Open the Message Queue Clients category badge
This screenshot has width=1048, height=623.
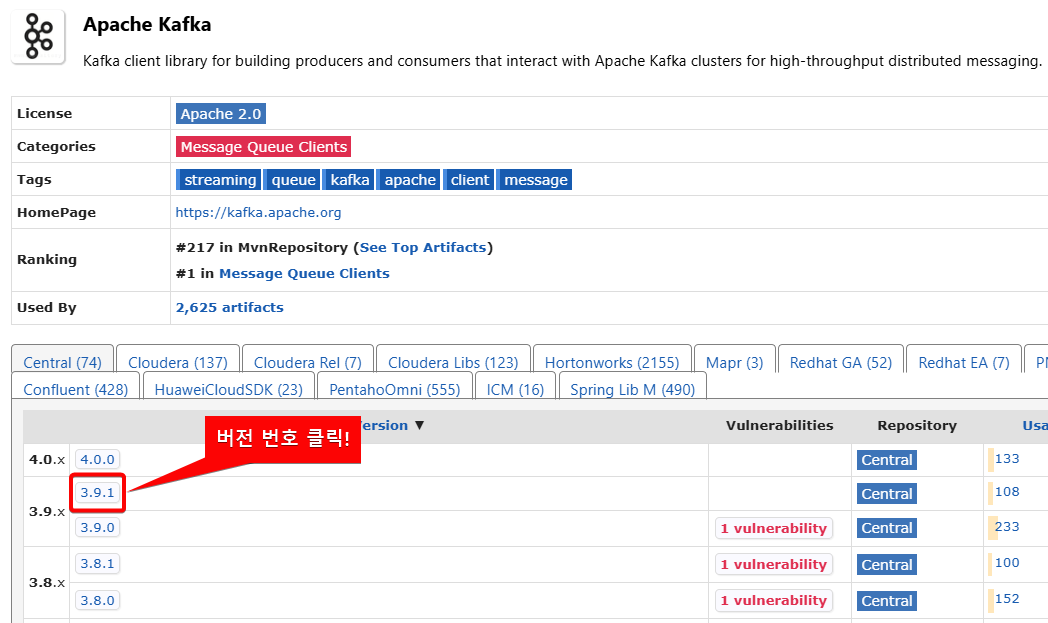263,146
